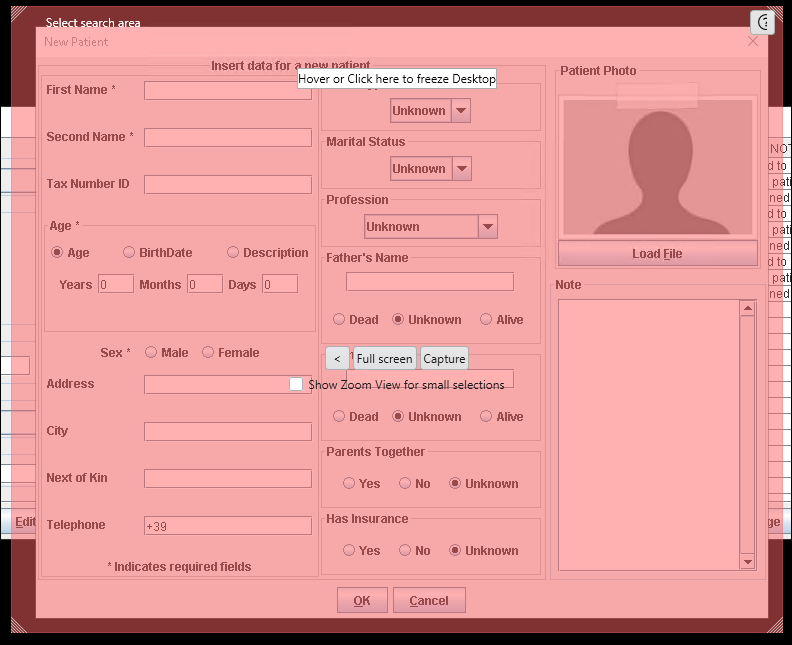Click the help question mark icon

pyautogui.click(x=764, y=22)
